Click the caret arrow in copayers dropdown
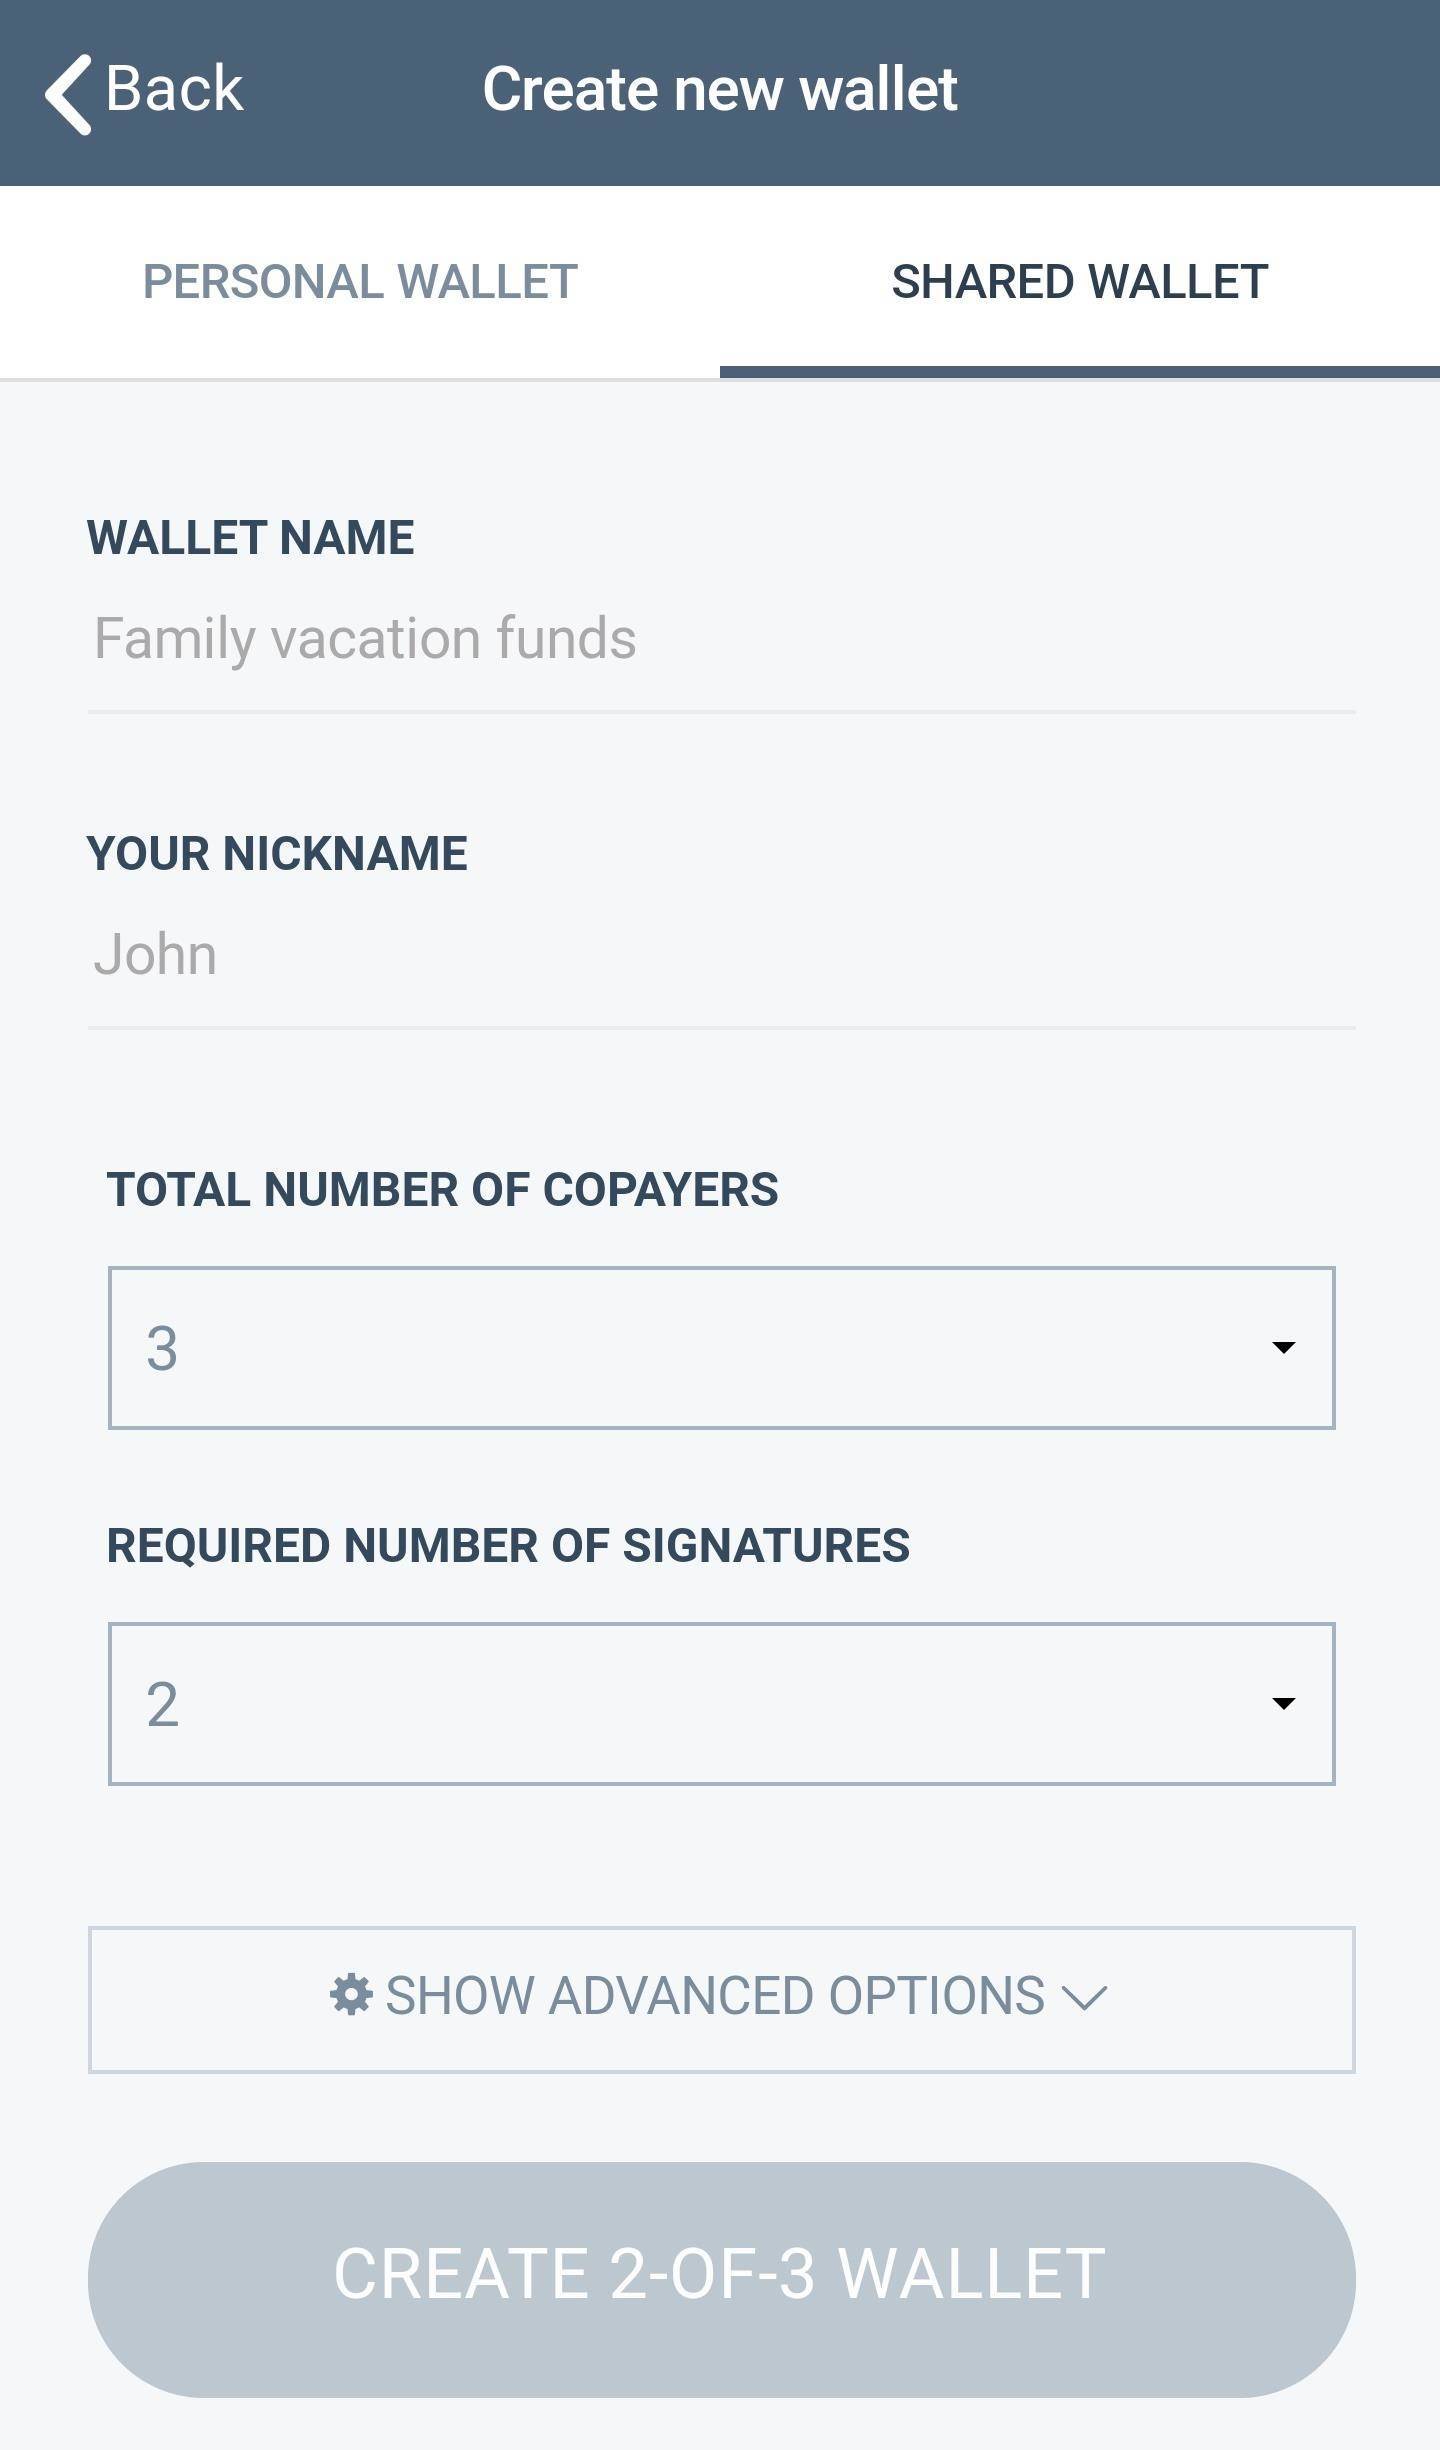 coord(1283,1348)
